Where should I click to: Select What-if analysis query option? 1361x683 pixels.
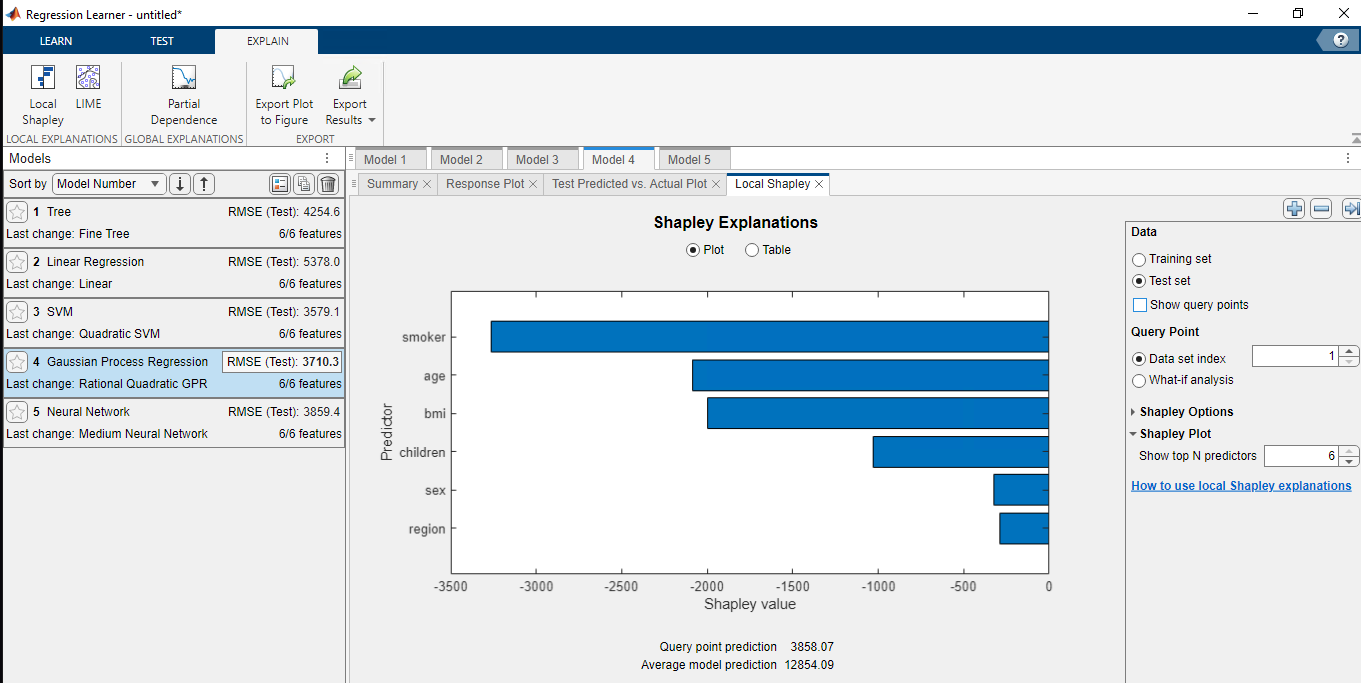(x=1139, y=380)
